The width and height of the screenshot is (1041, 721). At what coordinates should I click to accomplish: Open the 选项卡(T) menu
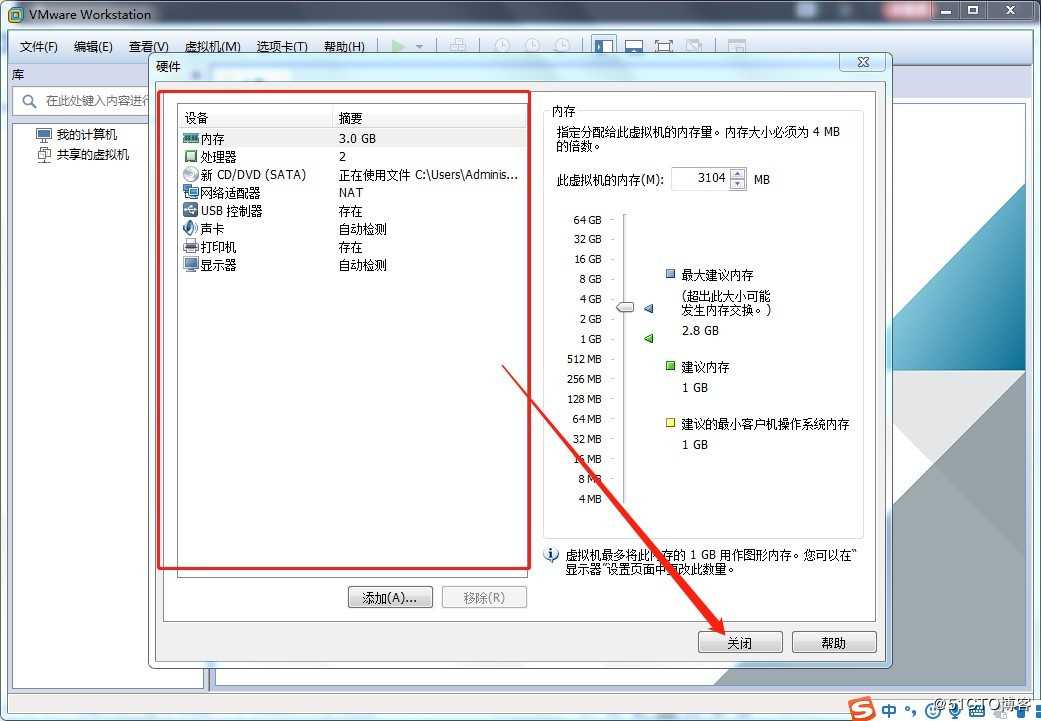[282, 46]
